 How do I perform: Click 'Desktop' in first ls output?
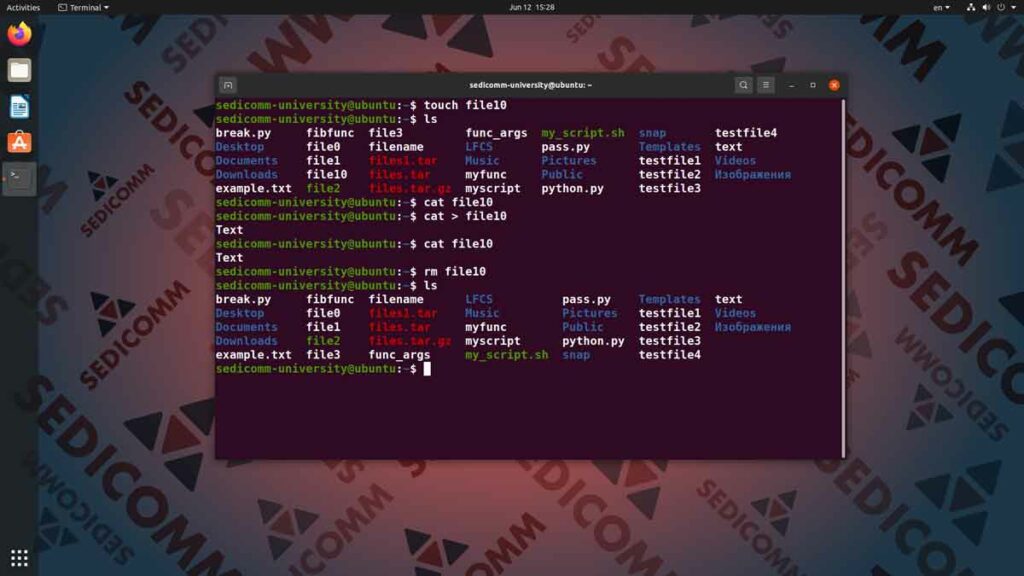coord(240,147)
